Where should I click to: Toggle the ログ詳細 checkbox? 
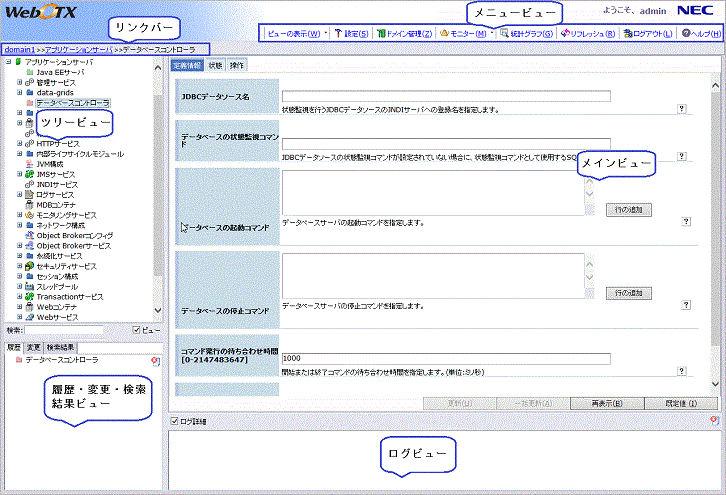(175, 421)
